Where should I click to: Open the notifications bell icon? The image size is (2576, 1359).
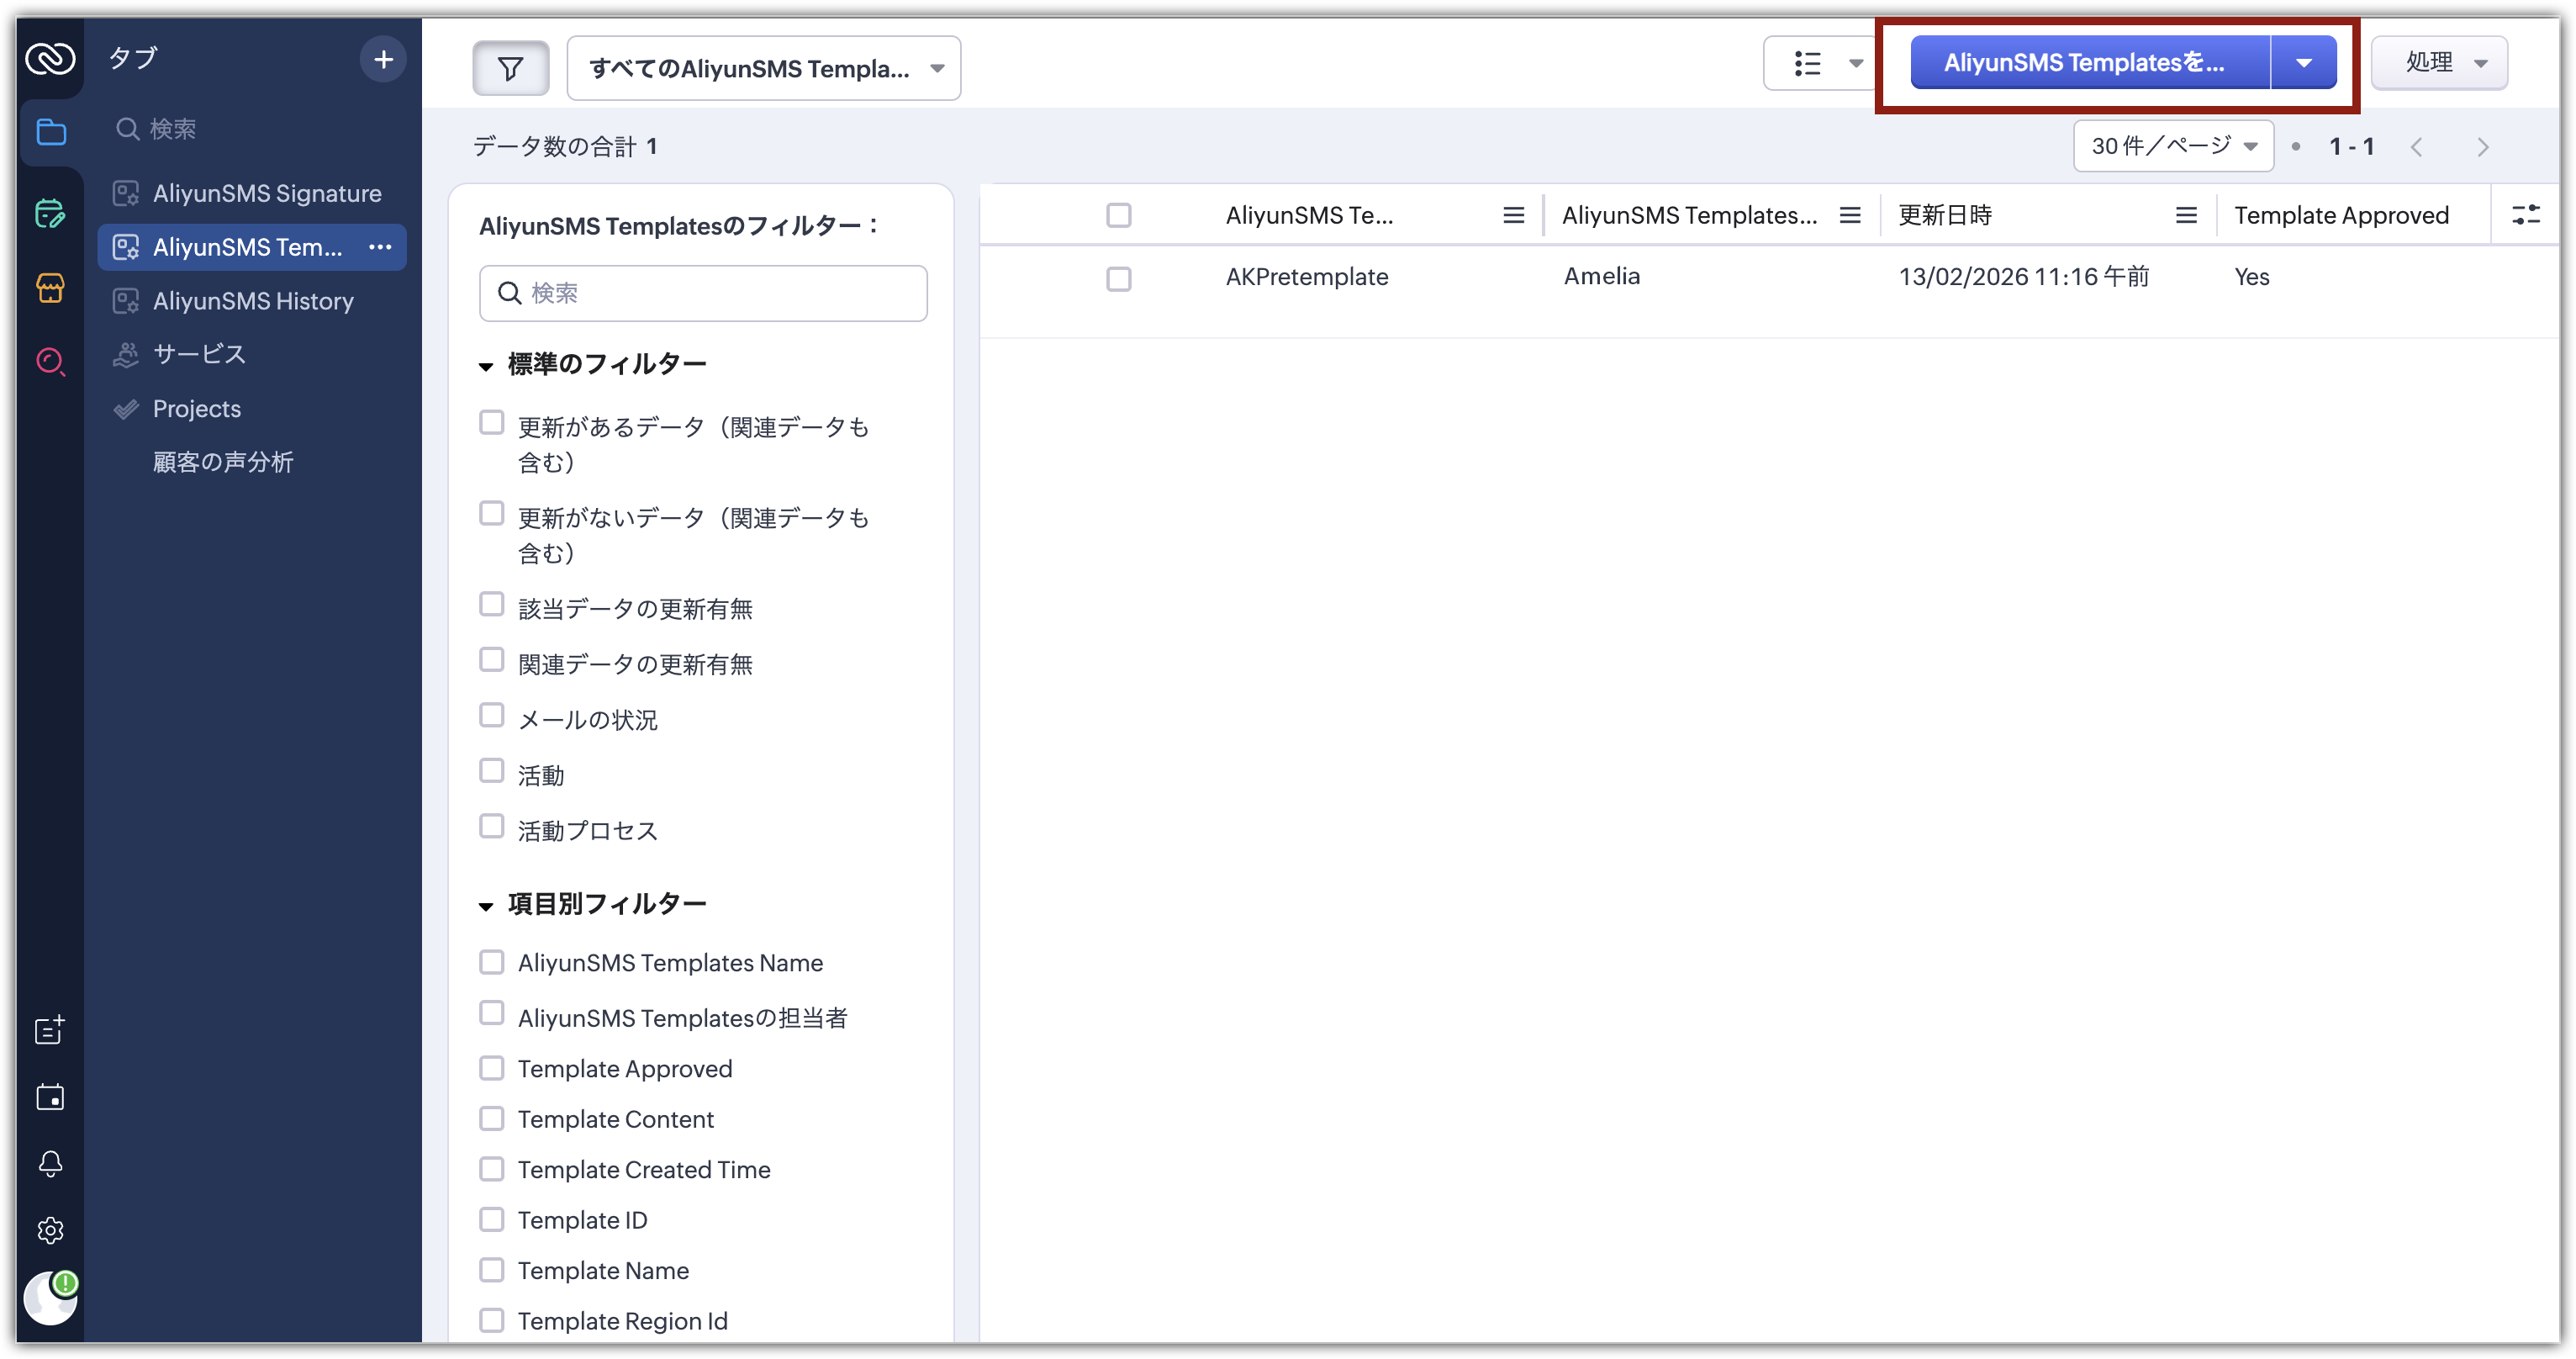(x=50, y=1163)
